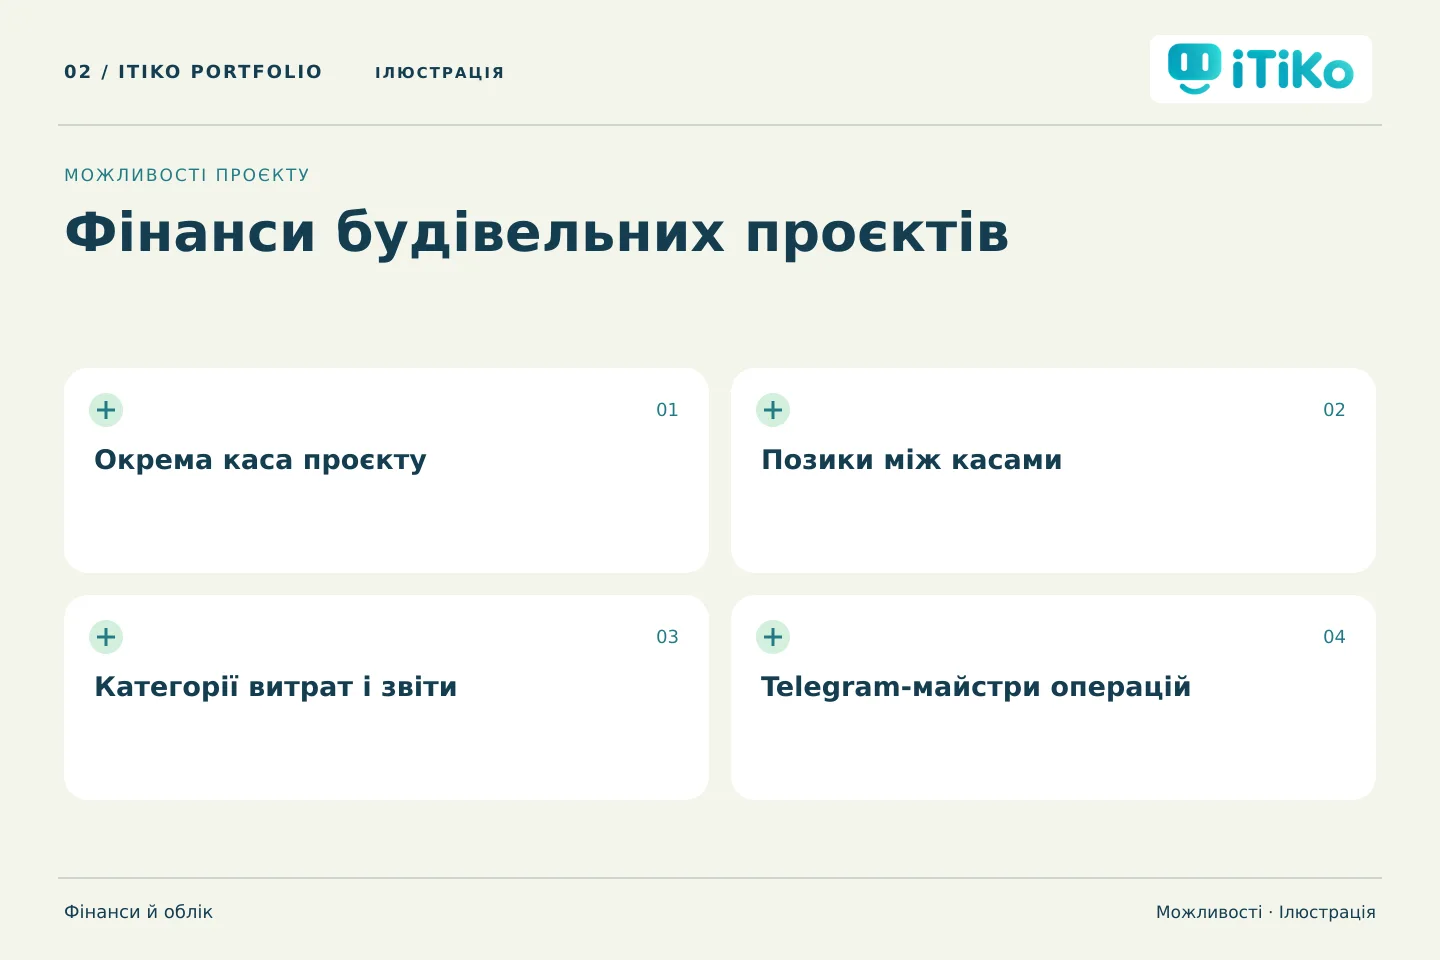Viewport: 1440px width, 960px height.
Task: Click the Фінанси й облік footer text
Action: [138, 912]
